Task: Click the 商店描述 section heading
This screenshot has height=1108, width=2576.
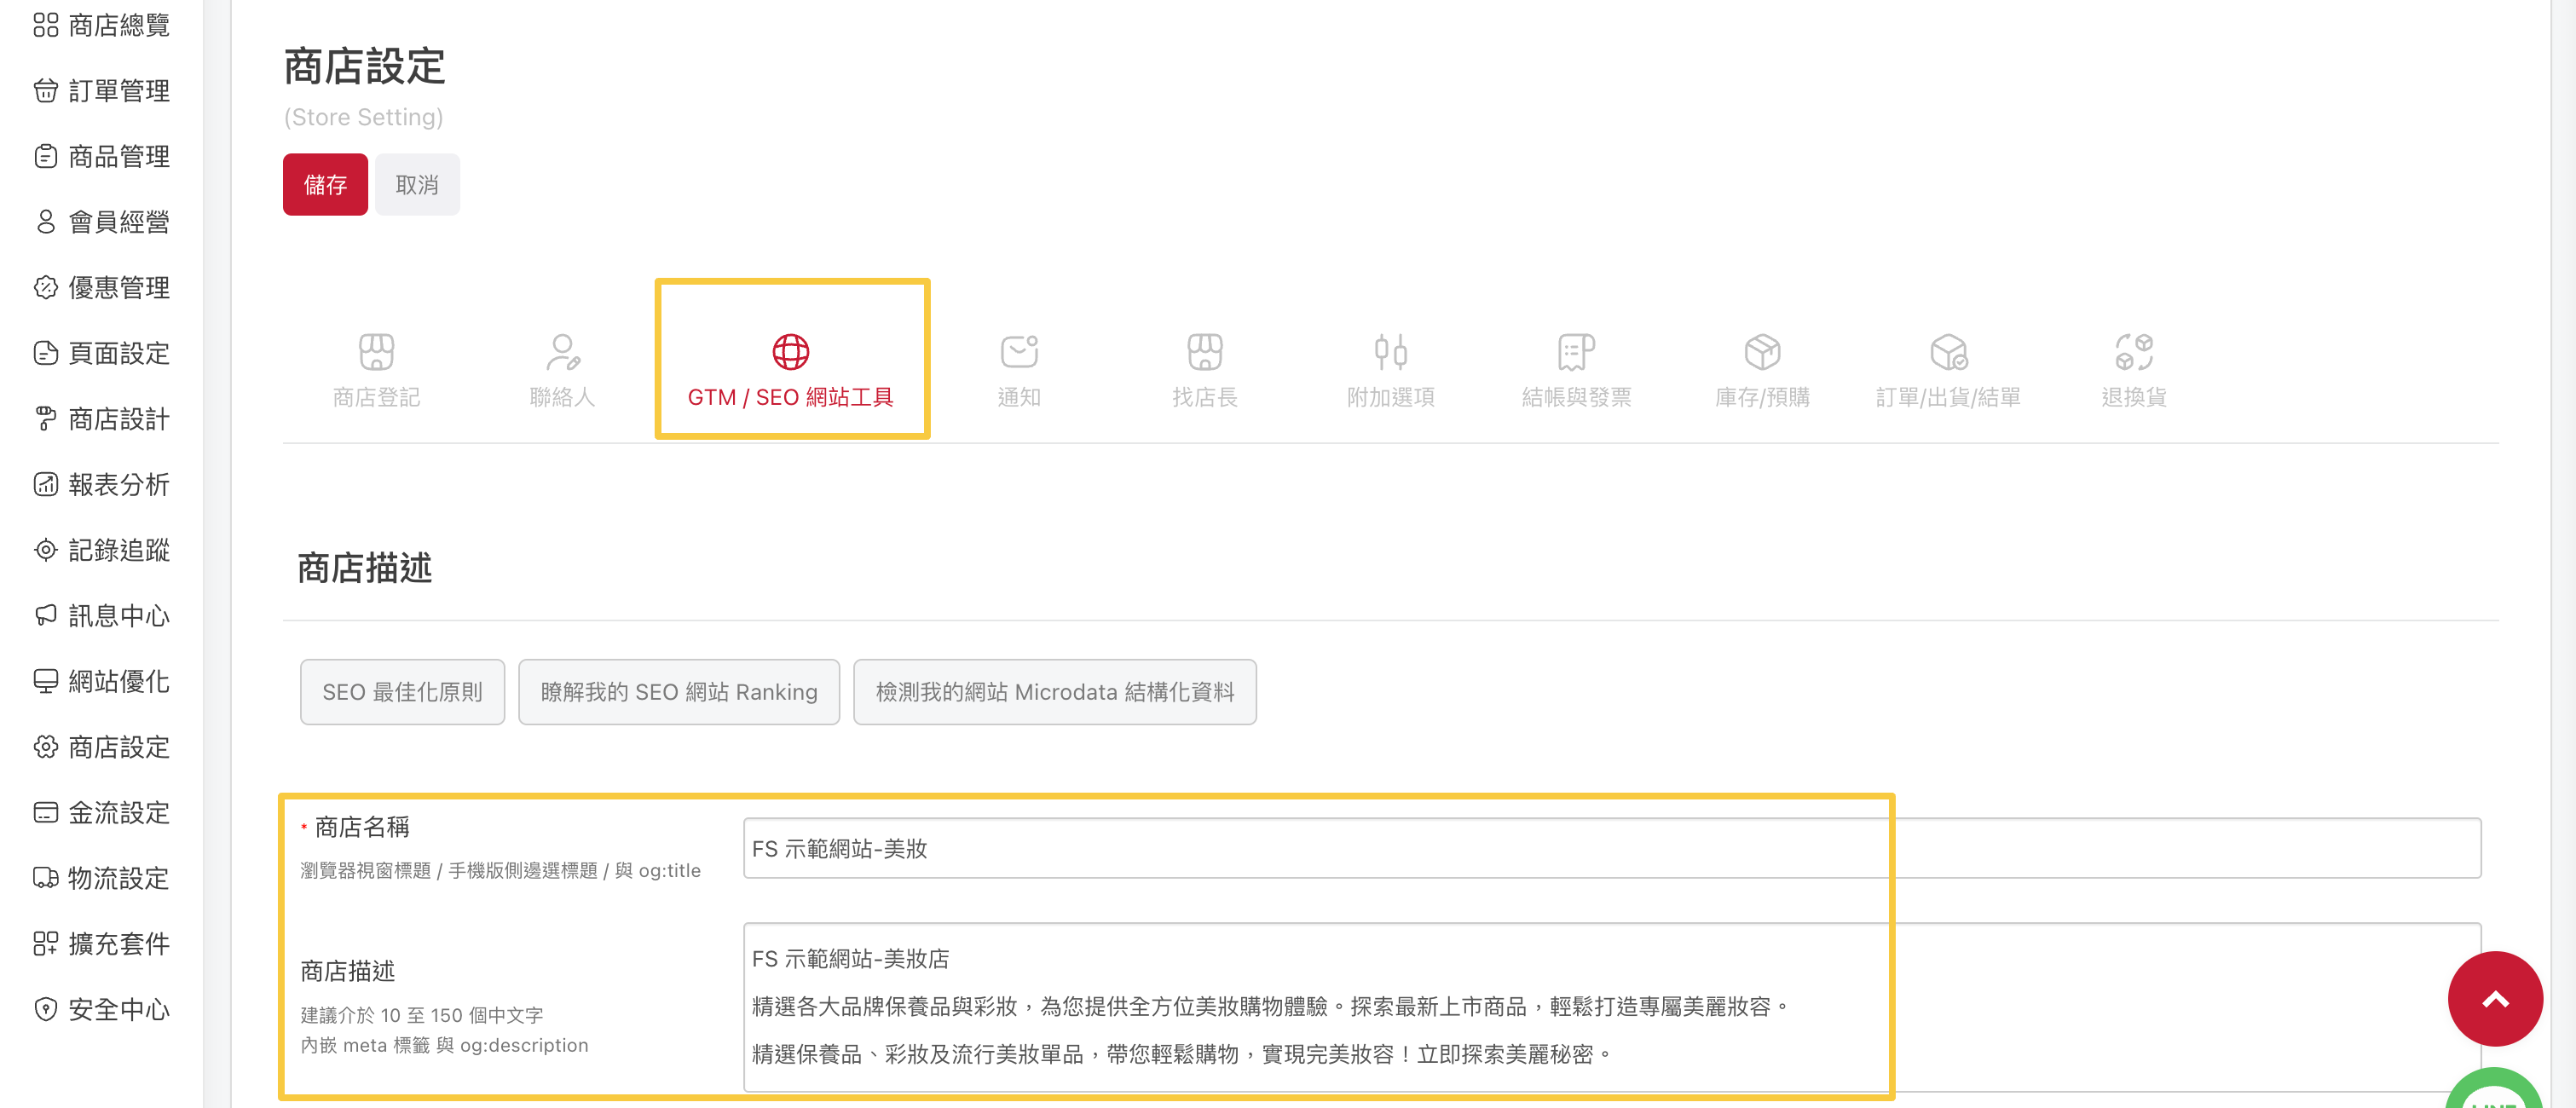Action: [365, 568]
